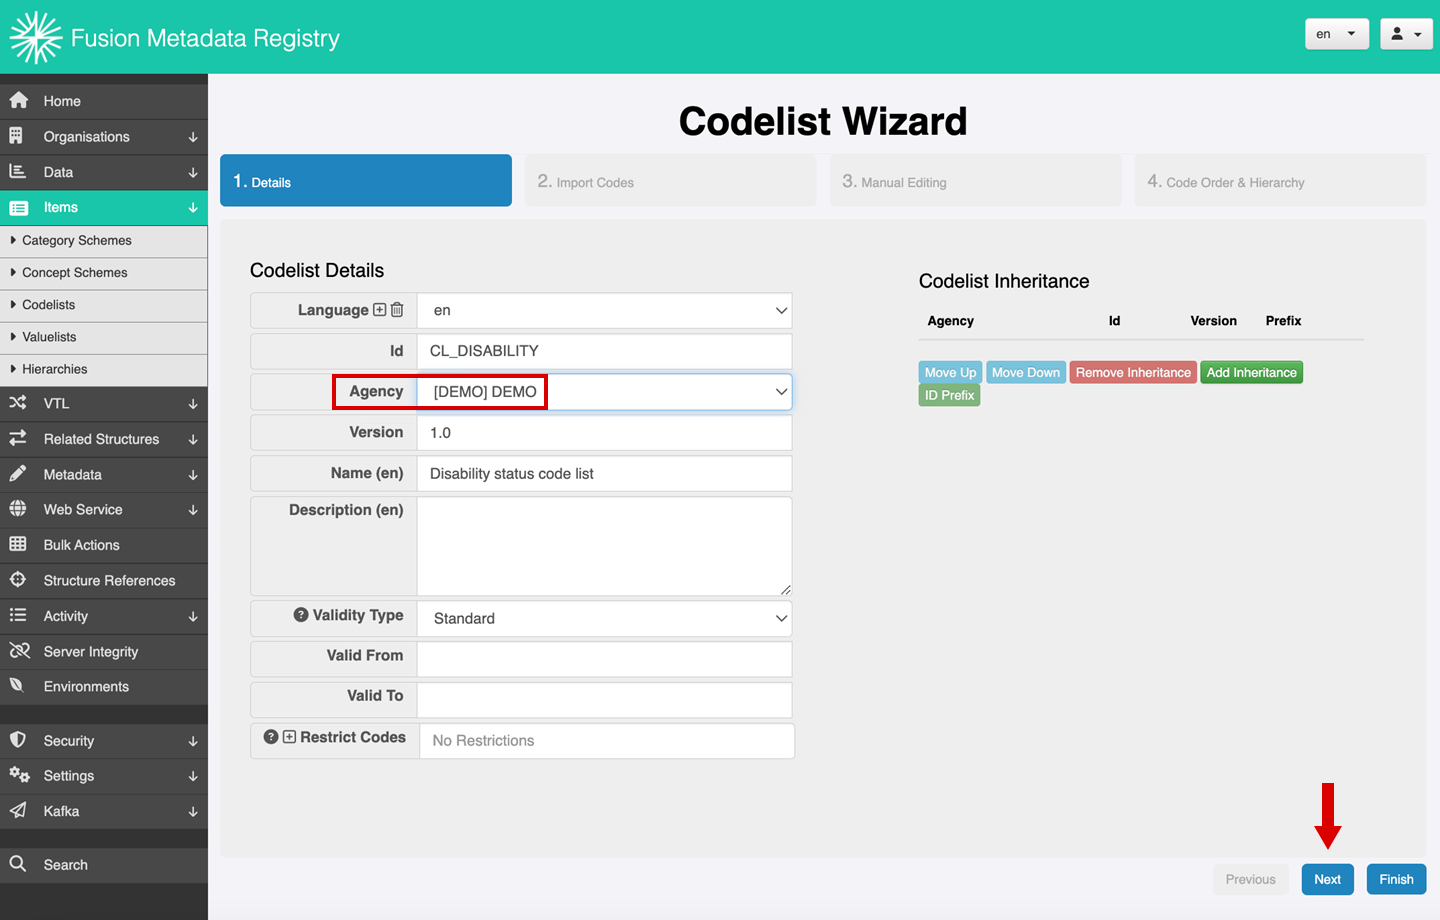This screenshot has width=1440, height=920.
Task: Click the Validity Type help icon
Action: (x=300, y=615)
